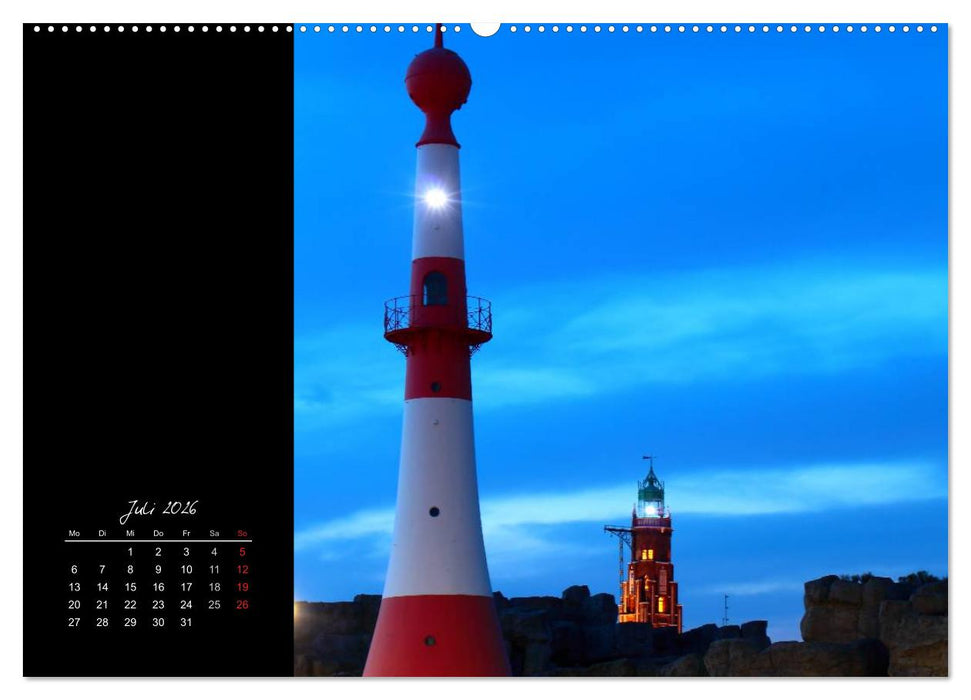Select the 'Mo' weekday header

74,533
